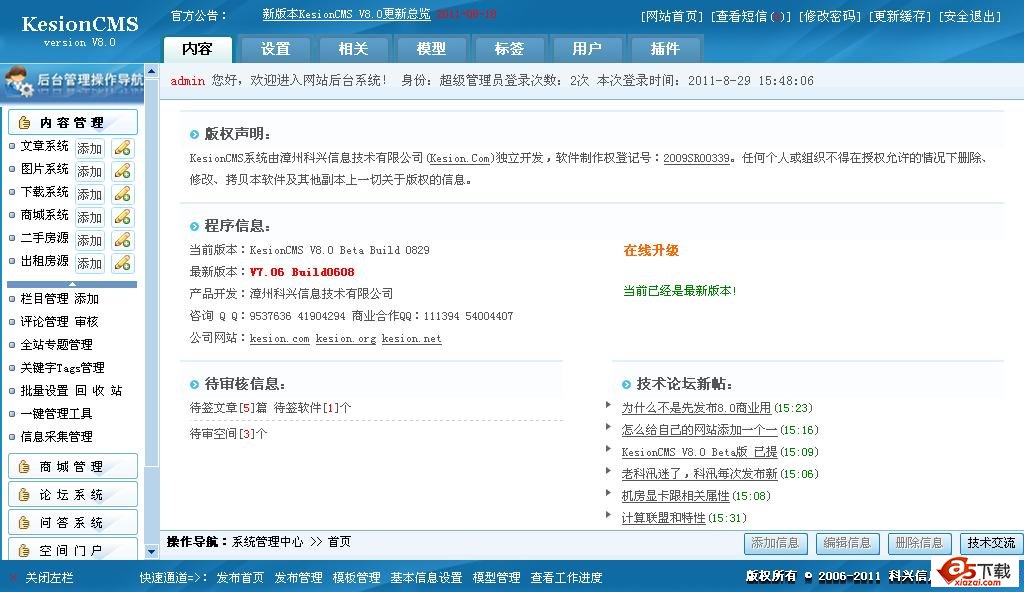
Task: Click 基本信息设置 quick link
Action: (426, 578)
